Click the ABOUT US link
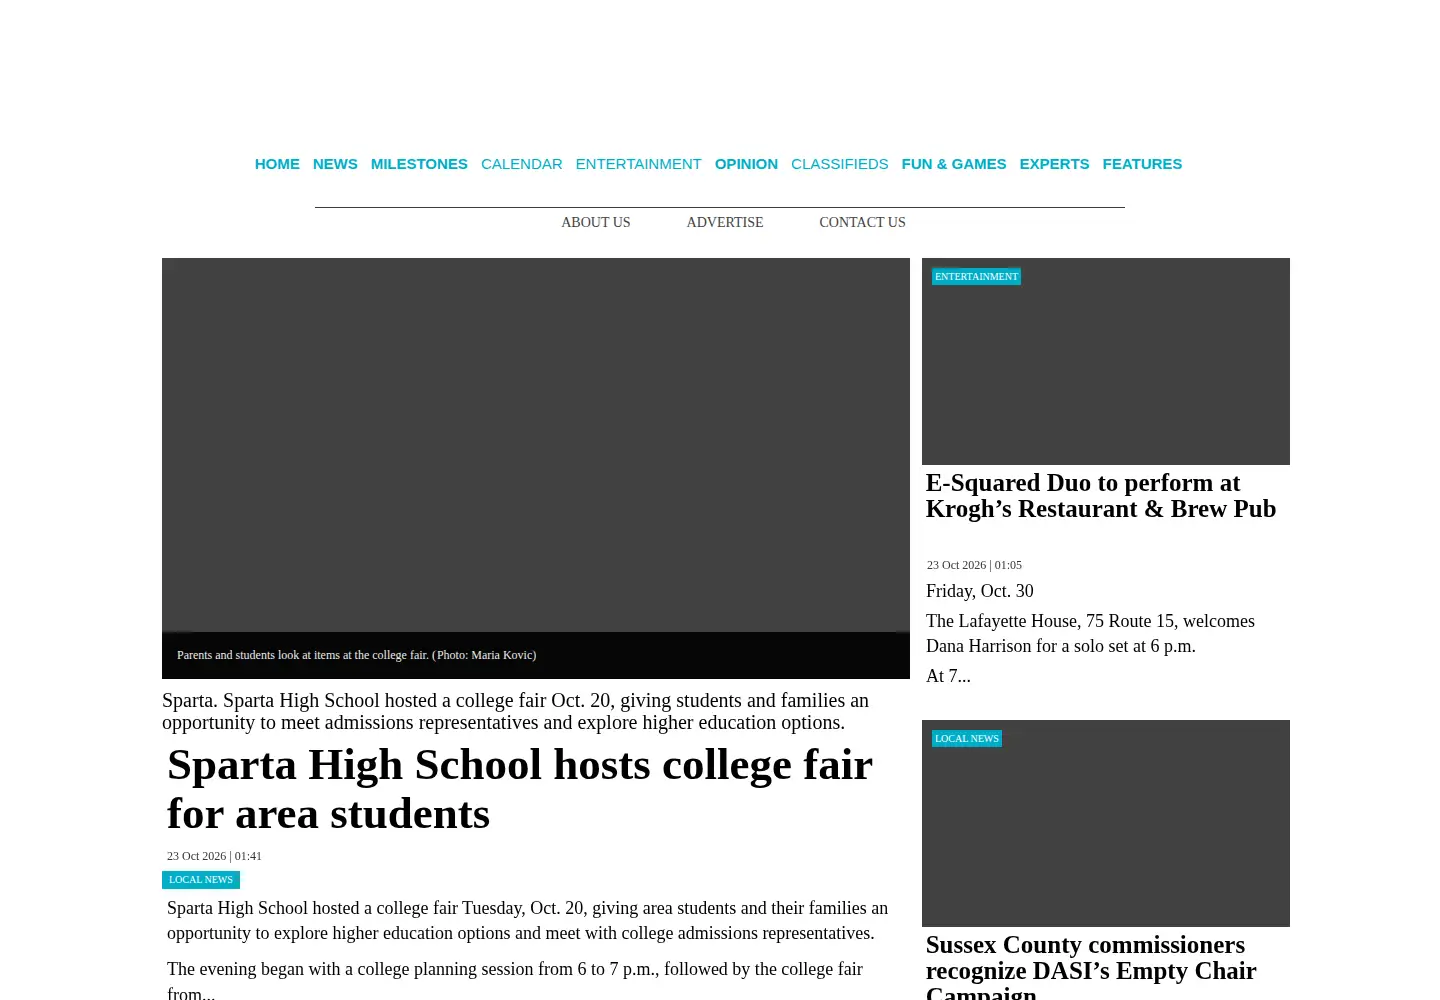This screenshot has width=1440, height=1000. (x=596, y=223)
